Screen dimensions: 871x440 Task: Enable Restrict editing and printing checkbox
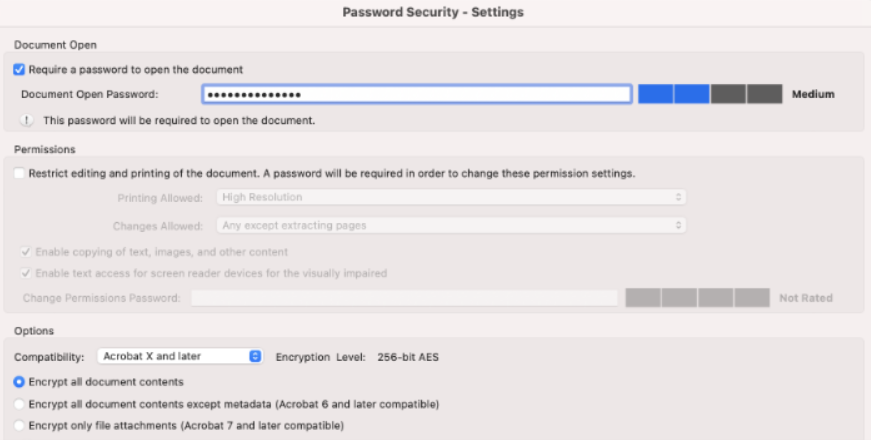20,173
